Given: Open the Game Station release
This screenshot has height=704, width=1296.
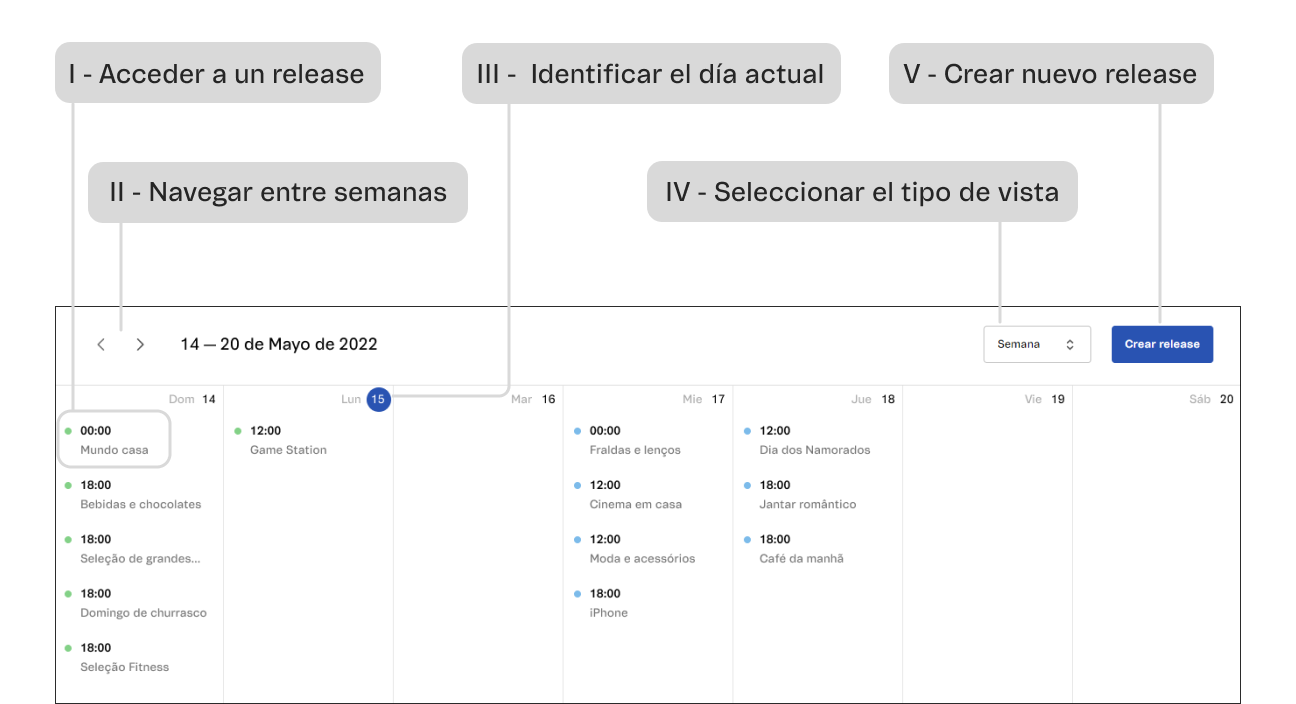Looking at the screenshot, I should 288,440.
